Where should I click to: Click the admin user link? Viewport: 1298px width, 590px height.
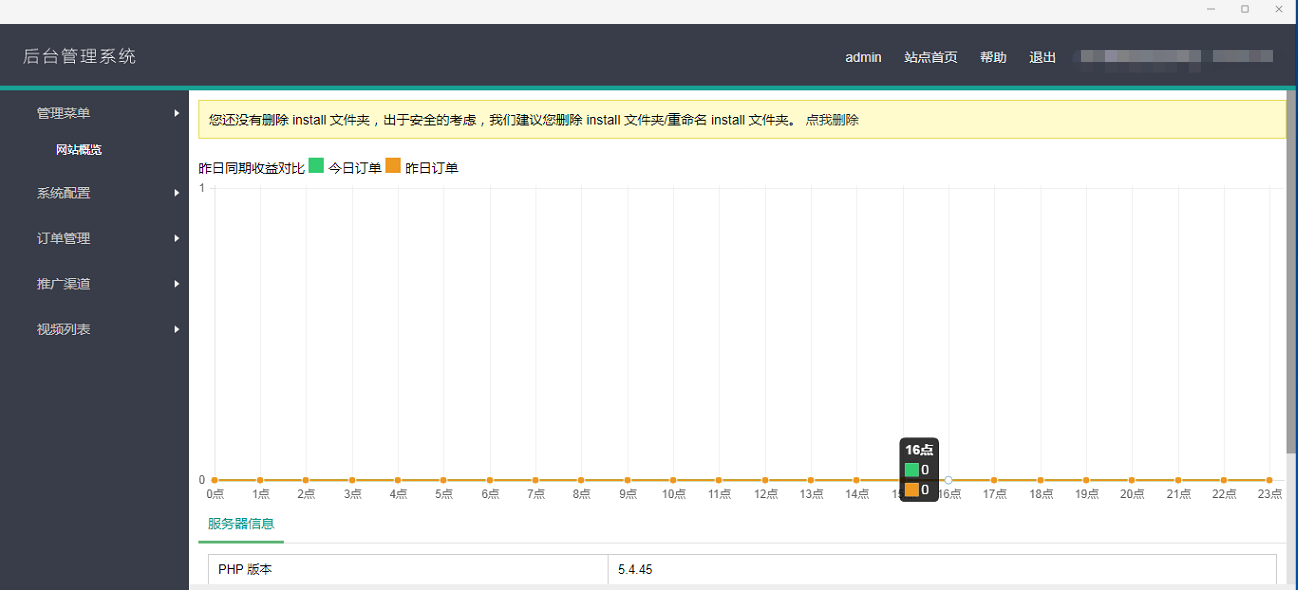(863, 57)
